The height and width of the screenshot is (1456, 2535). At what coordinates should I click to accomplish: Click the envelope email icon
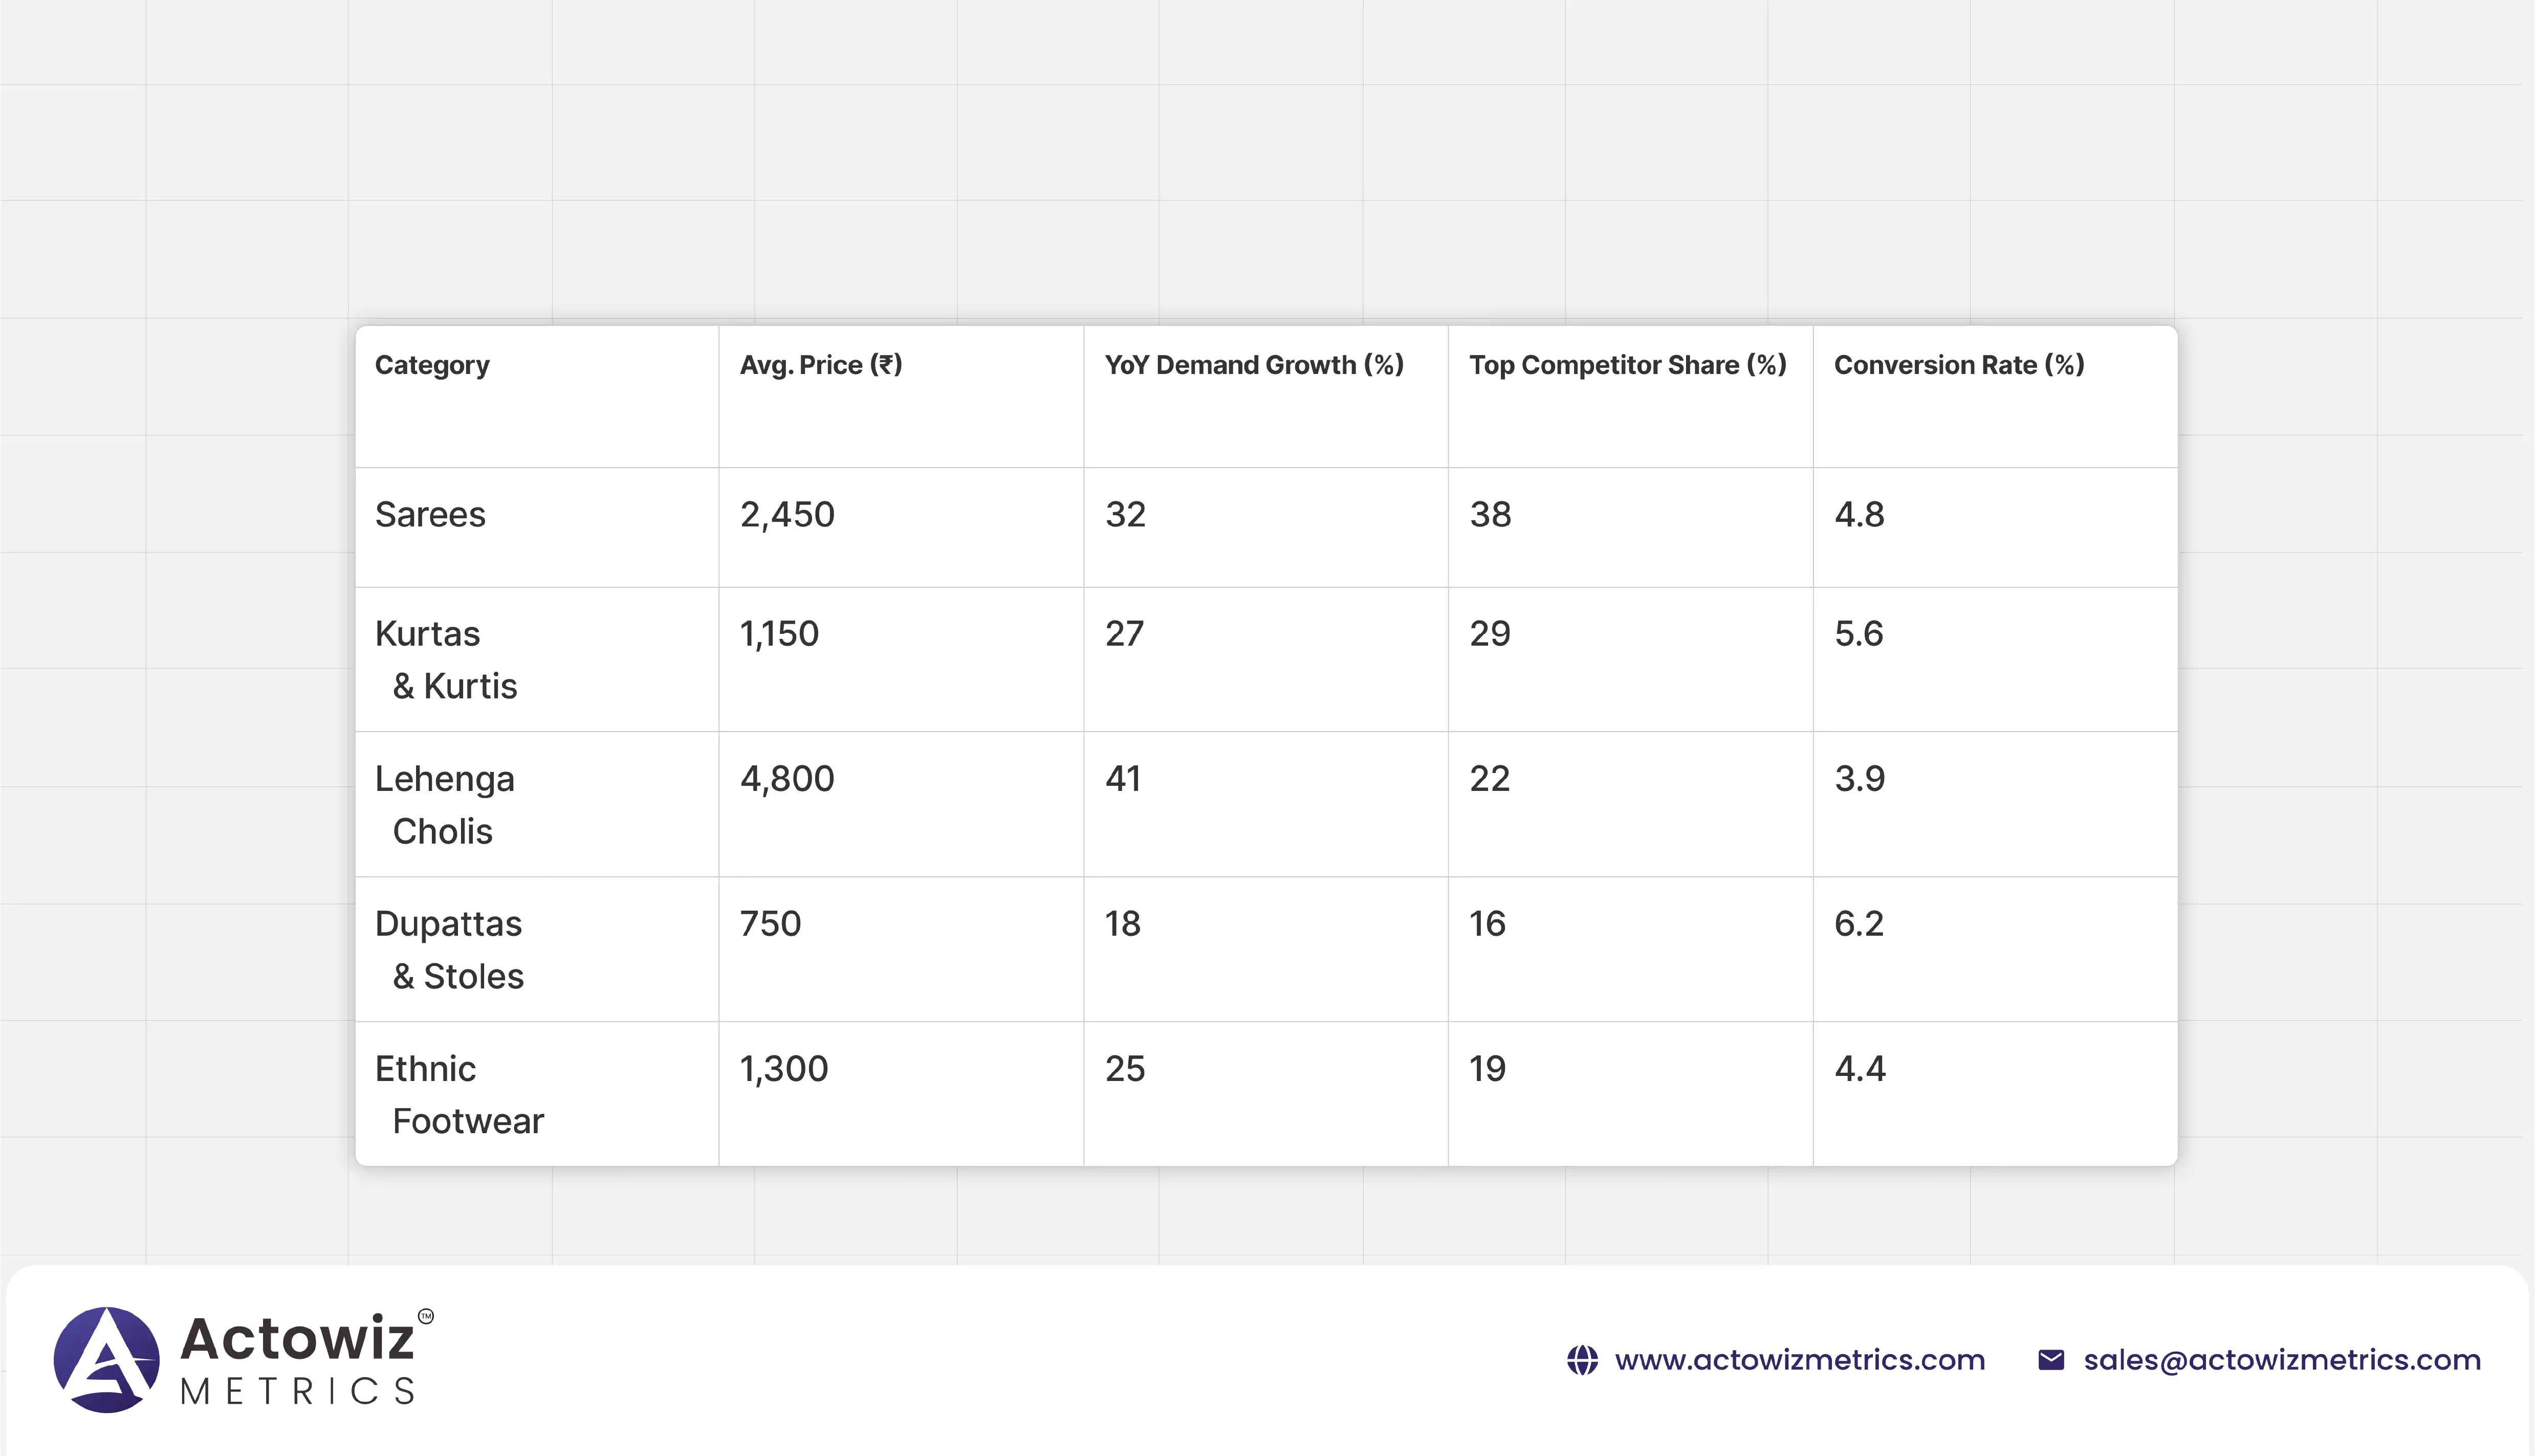2051,1360
